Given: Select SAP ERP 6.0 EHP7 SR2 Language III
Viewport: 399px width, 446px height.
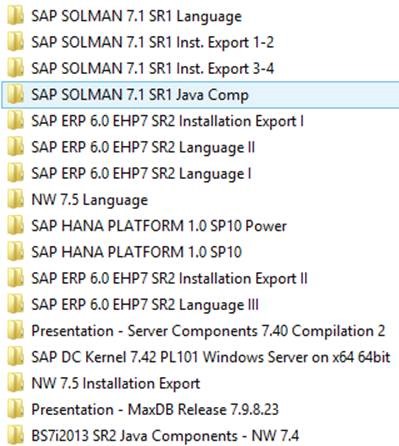Looking at the screenshot, I should coord(145,305).
